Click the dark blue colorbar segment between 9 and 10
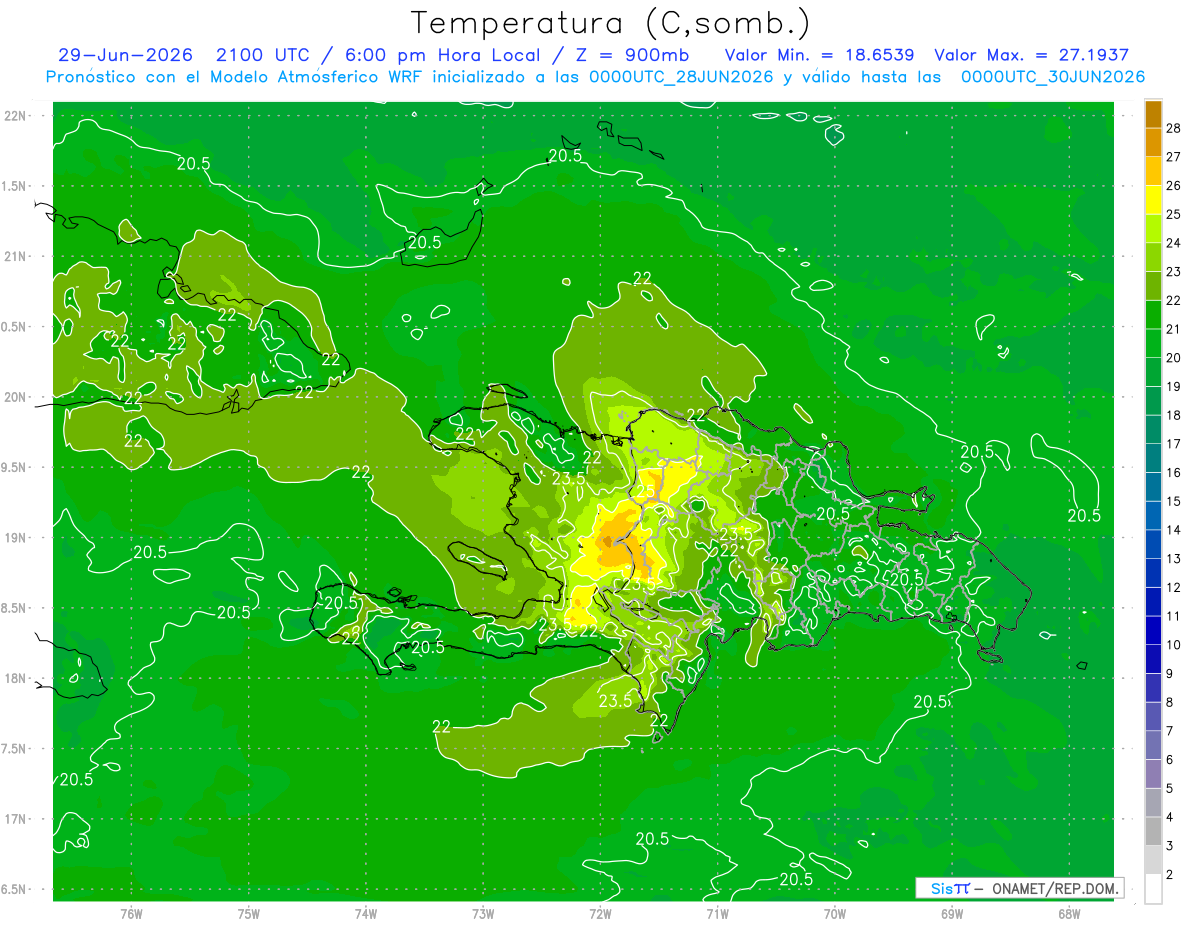 [1153, 660]
